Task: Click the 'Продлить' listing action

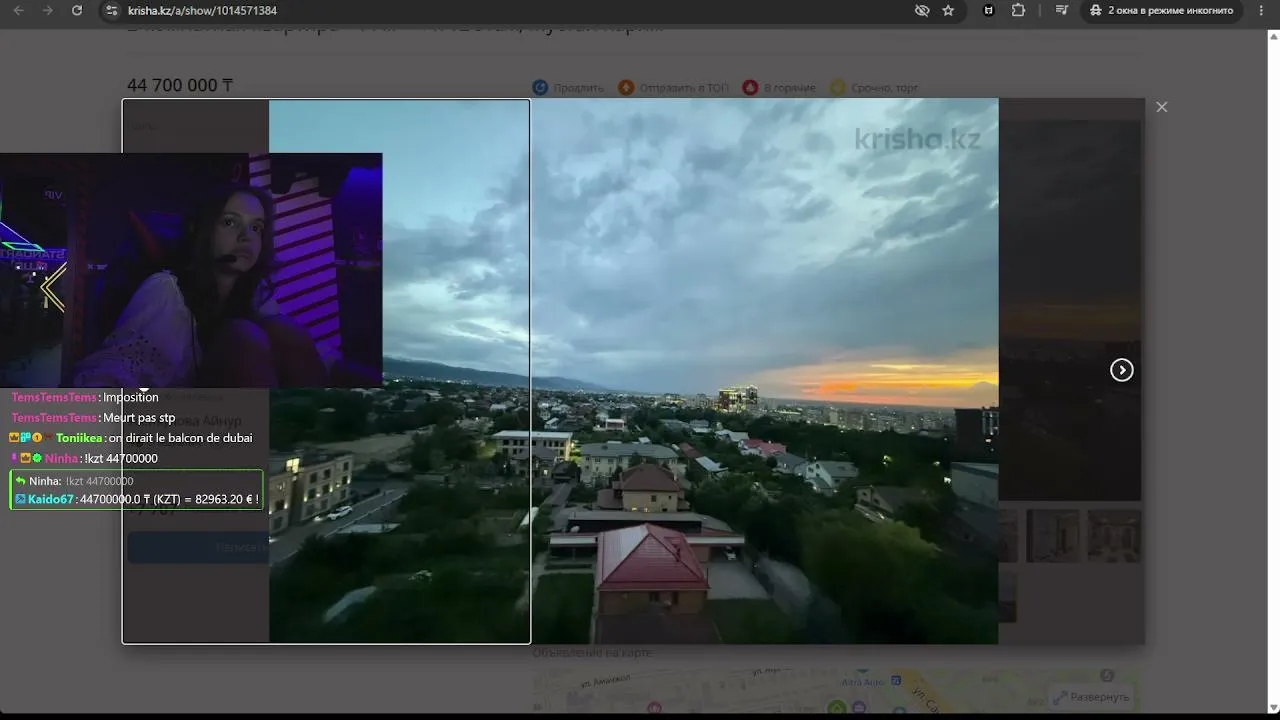Action: pos(568,88)
